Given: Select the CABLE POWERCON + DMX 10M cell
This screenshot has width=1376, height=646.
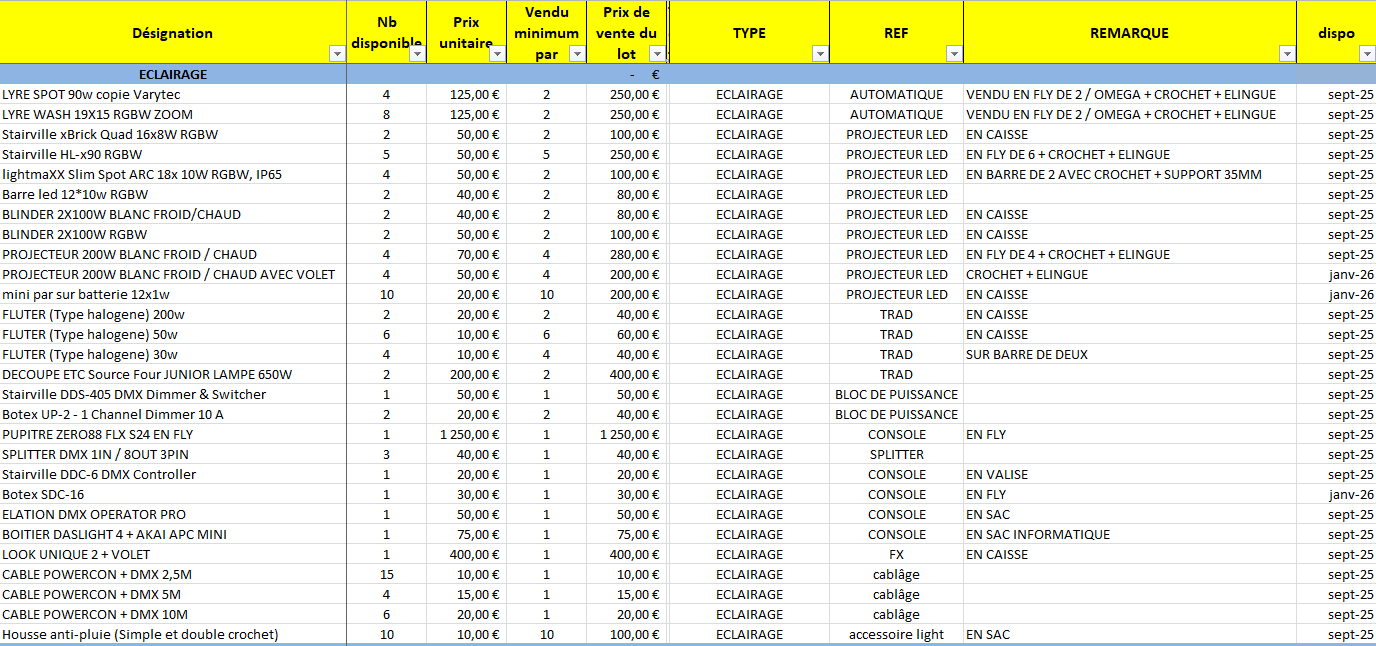Looking at the screenshot, I should pyautogui.click(x=173, y=614).
